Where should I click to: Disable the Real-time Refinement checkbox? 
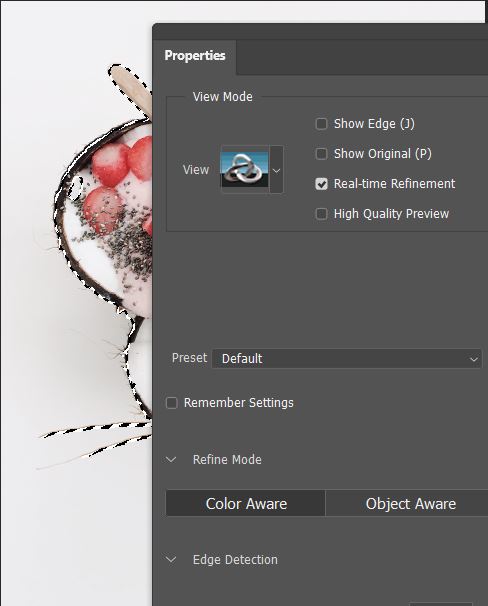coord(321,184)
